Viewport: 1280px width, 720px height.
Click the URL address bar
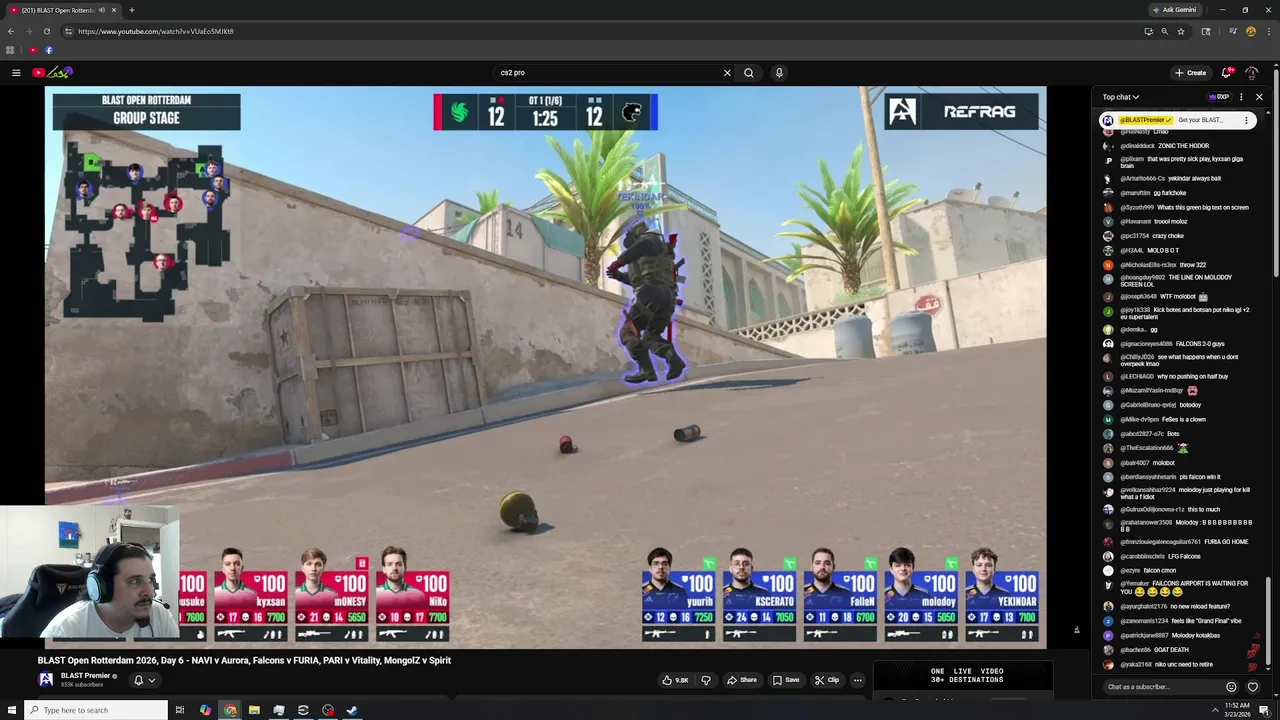(600, 31)
